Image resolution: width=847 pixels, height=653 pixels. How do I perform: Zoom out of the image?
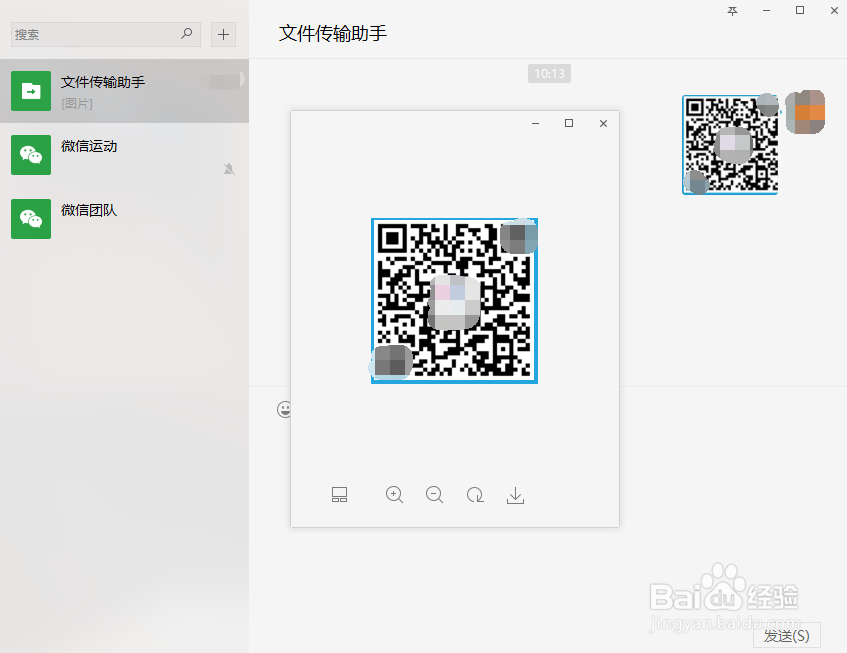click(x=434, y=494)
